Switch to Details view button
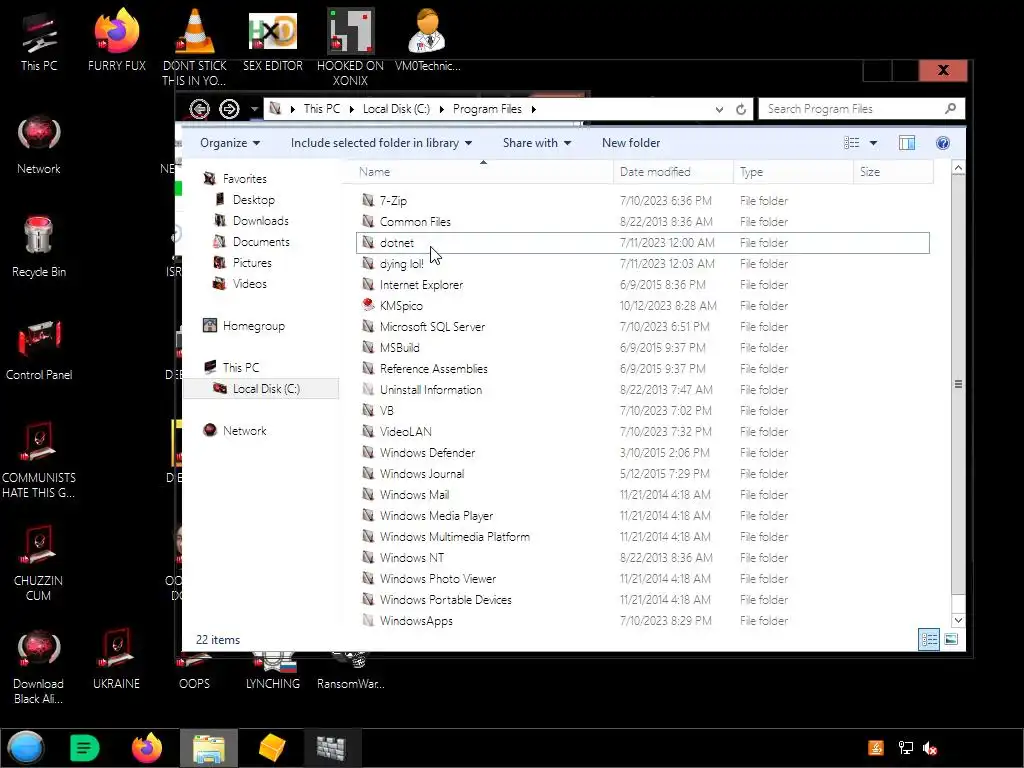This screenshot has width=1024, height=768. pyautogui.click(x=929, y=639)
